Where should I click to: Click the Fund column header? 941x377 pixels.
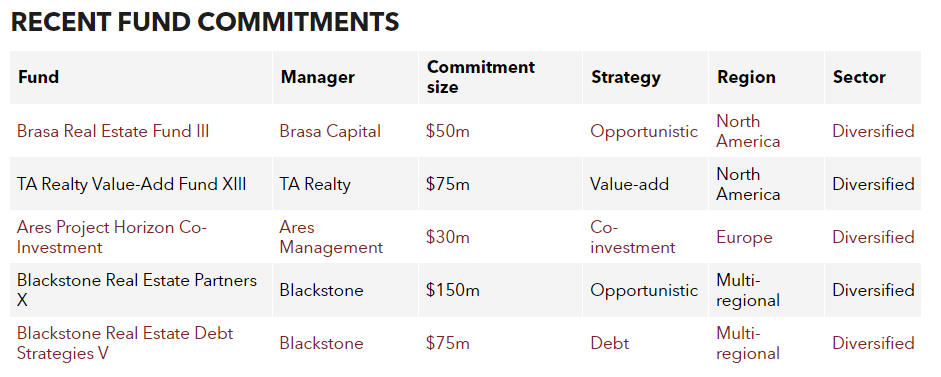click(38, 77)
